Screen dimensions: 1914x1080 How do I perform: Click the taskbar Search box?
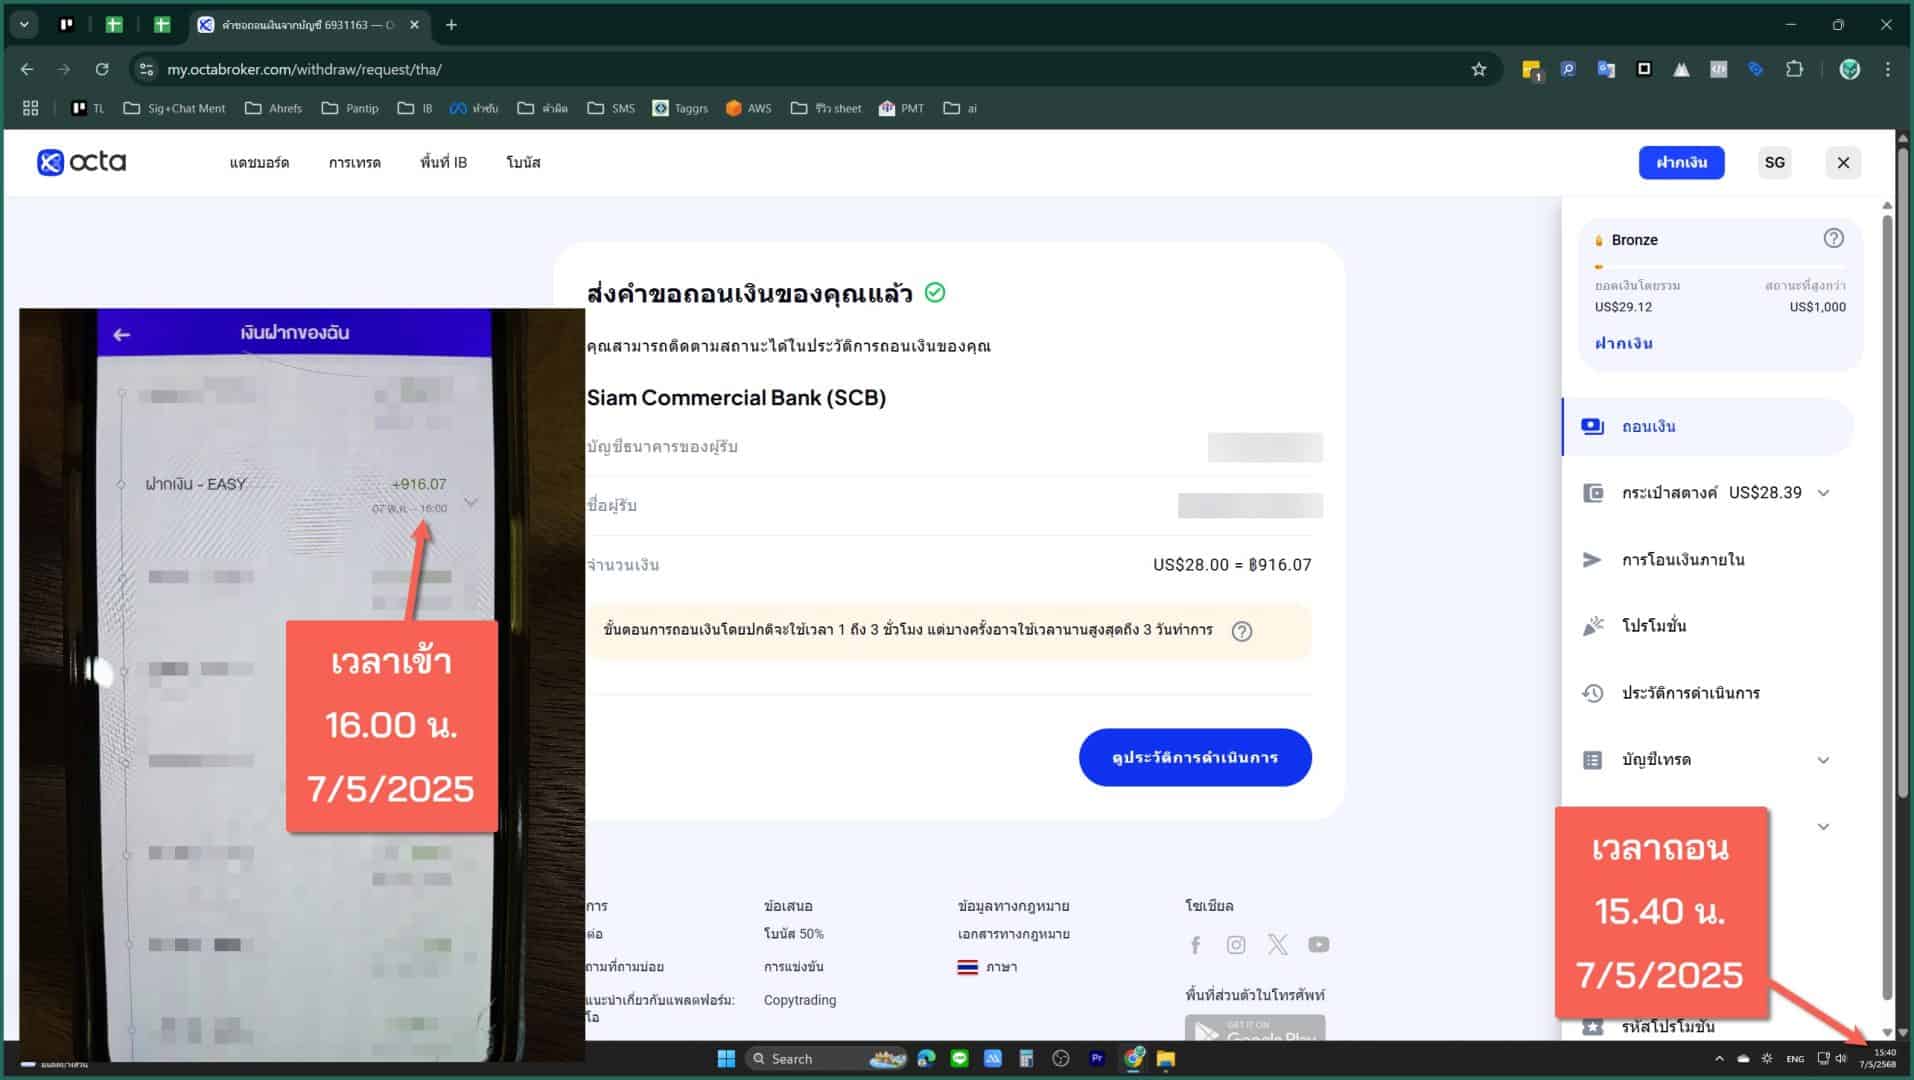pyautogui.click(x=827, y=1059)
